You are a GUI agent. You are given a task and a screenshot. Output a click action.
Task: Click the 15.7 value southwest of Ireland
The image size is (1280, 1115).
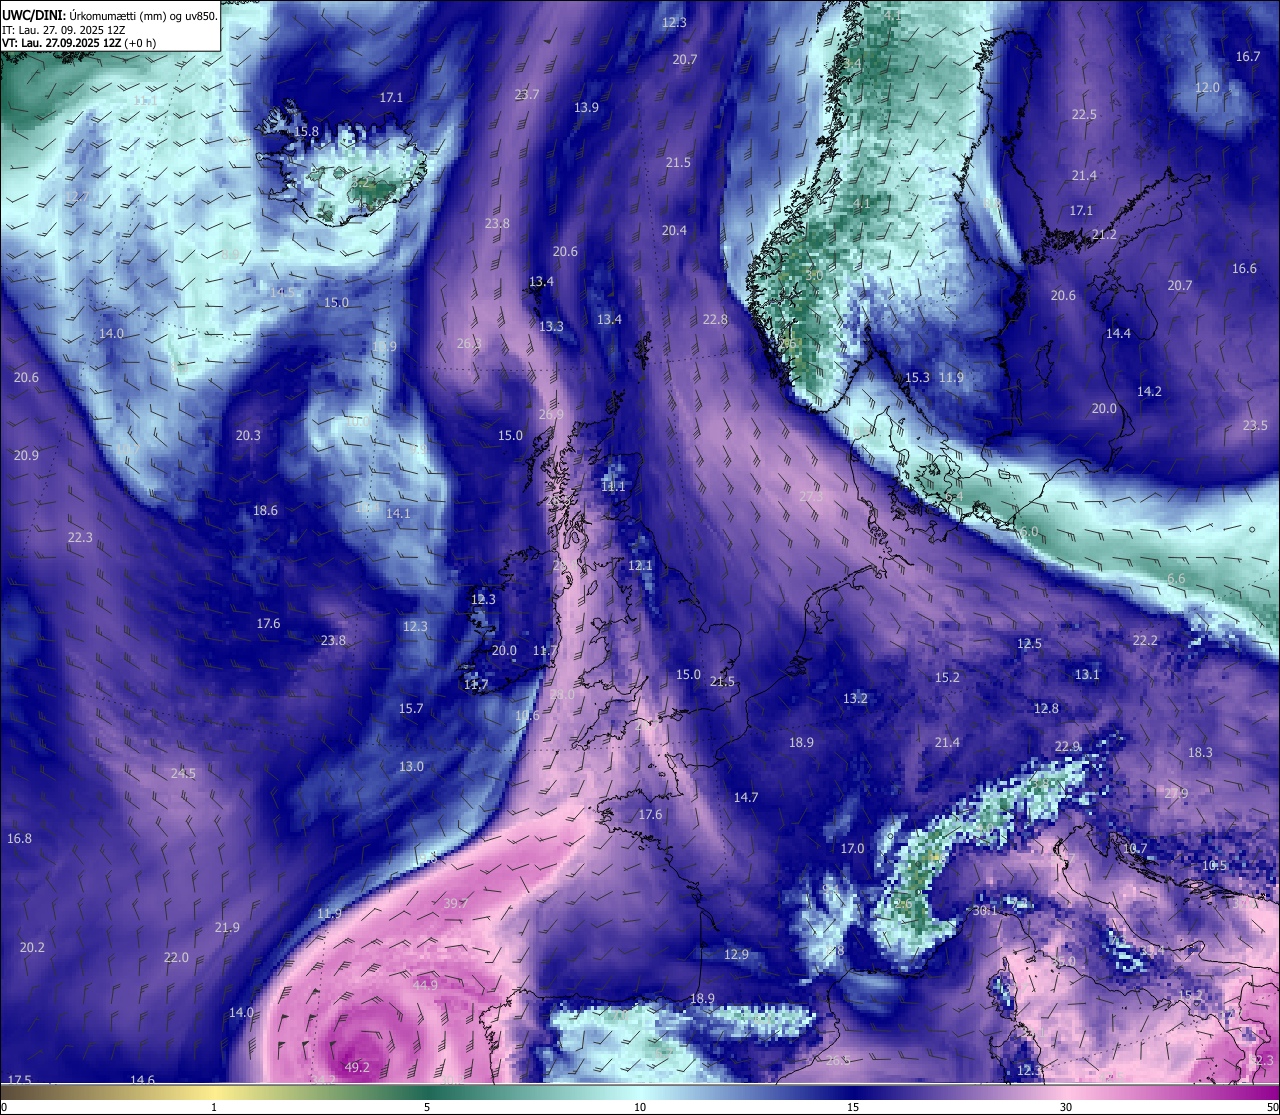(x=411, y=709)
